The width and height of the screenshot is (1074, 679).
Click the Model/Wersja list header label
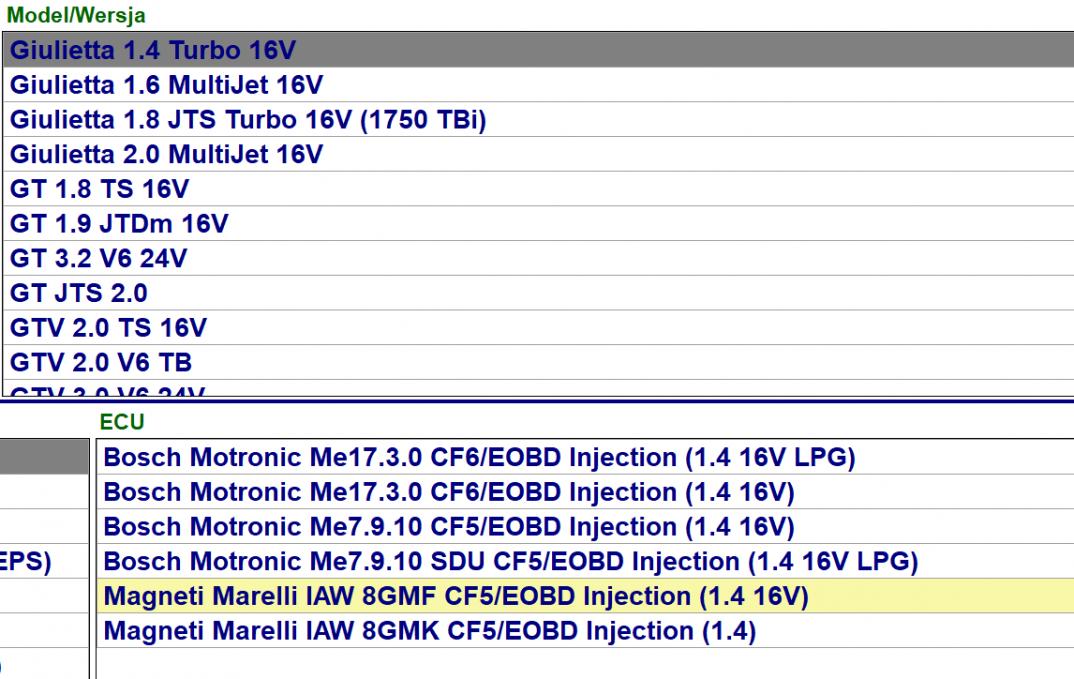coord(76,15)
